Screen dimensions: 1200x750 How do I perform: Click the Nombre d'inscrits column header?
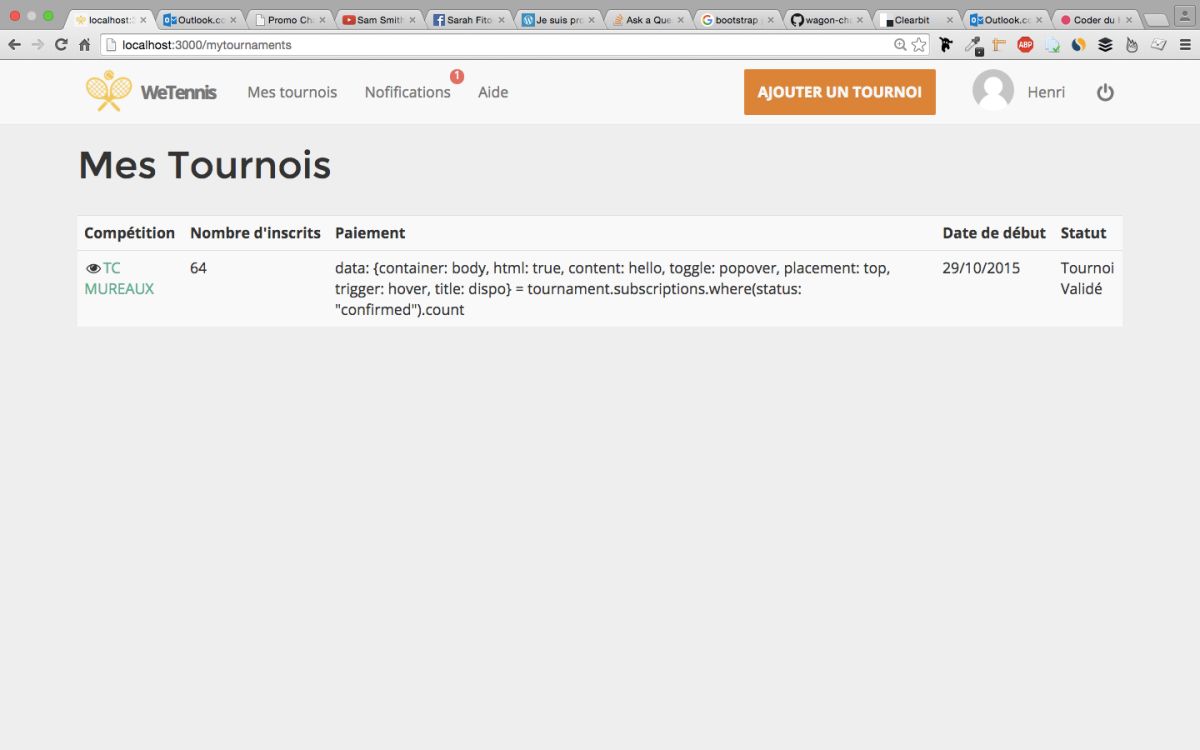255,233
